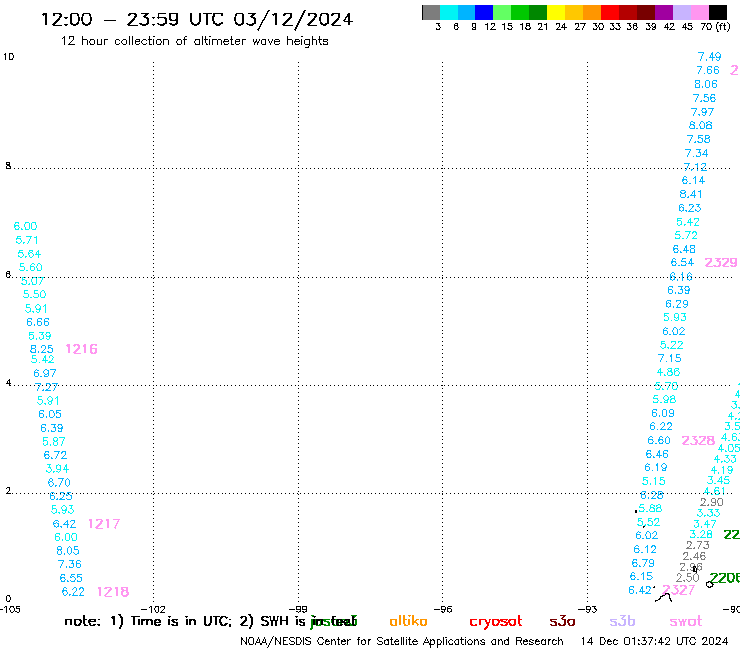The height and width of the screenshot is (650, 740).
Task: Click pink track time label 1216
Action: pos(81,349)
